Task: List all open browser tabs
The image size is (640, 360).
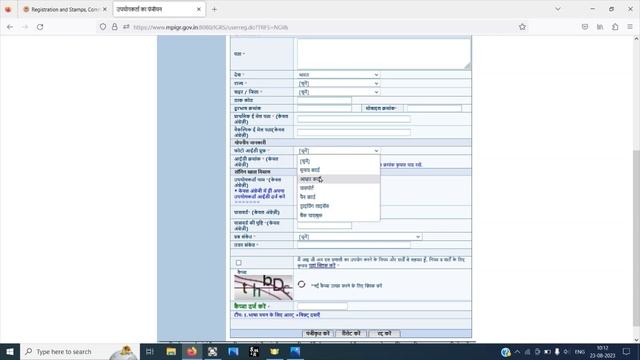Action: tap(558, 9)
